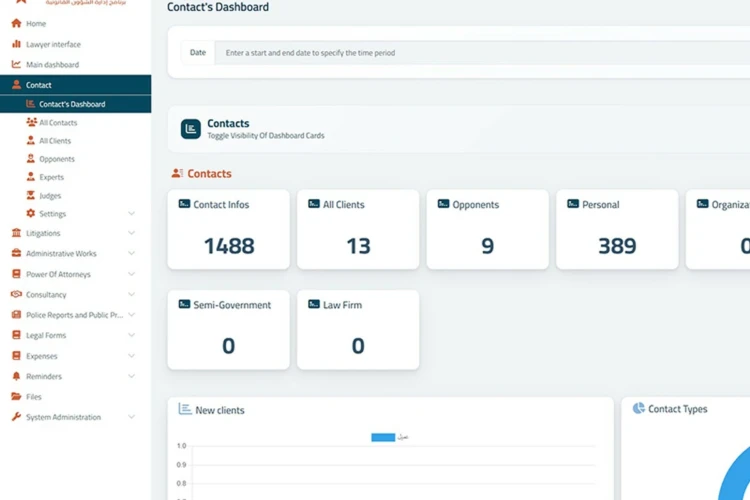
Task: Open the Law Firm 0 card
Action: (x=358, y=330)
